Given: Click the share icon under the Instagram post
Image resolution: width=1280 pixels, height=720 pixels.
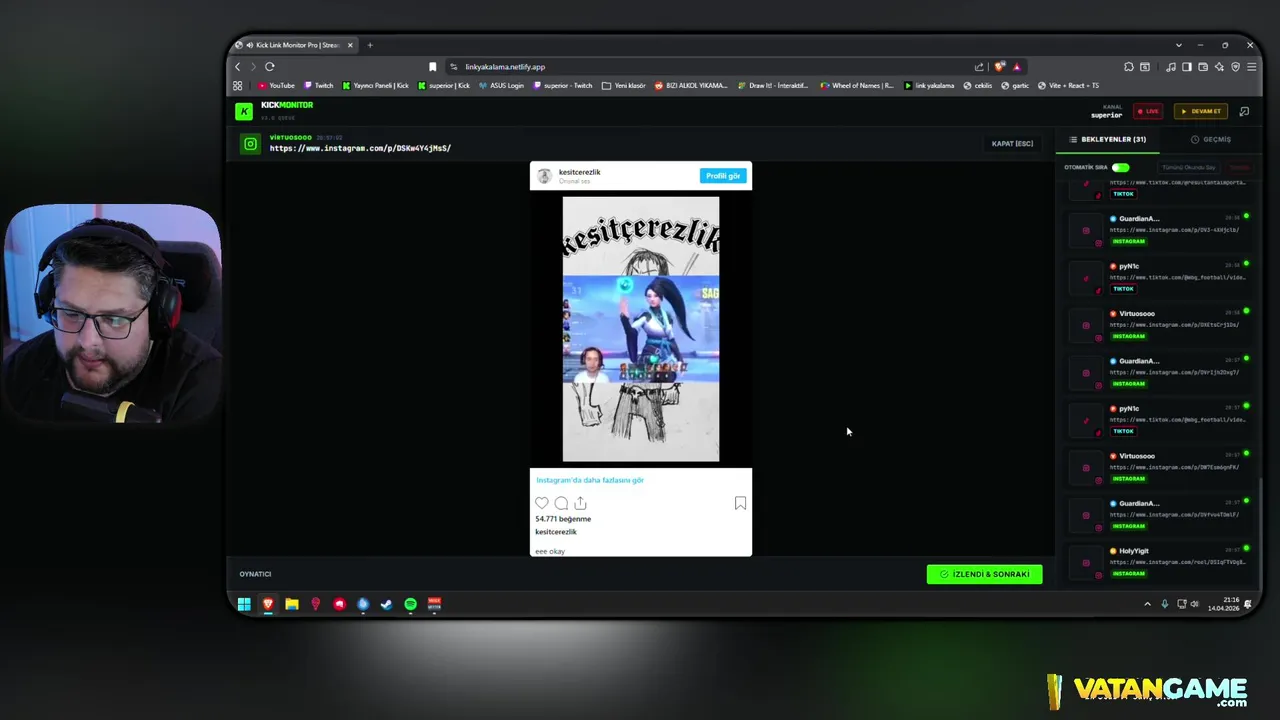Looking at the screenshot, I should pyautogui.click(x=580, y=503).
